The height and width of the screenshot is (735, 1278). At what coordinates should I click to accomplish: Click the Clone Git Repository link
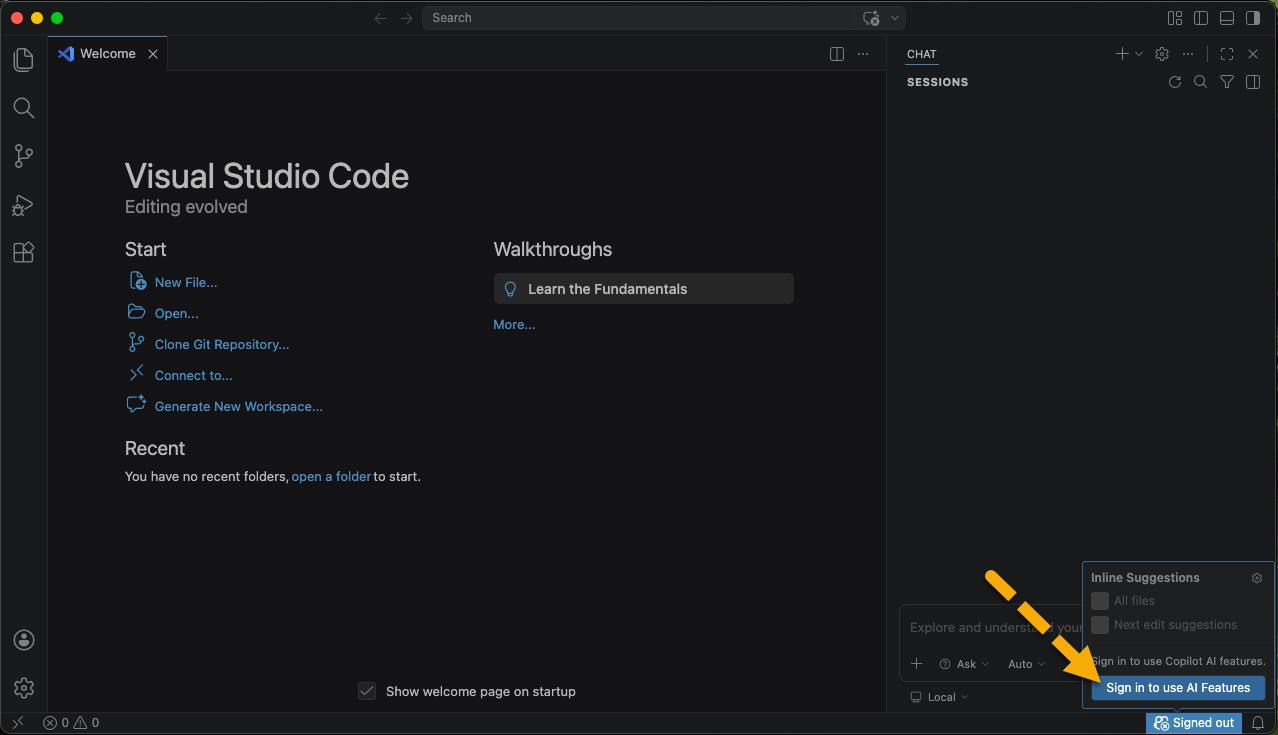point(221,344)
